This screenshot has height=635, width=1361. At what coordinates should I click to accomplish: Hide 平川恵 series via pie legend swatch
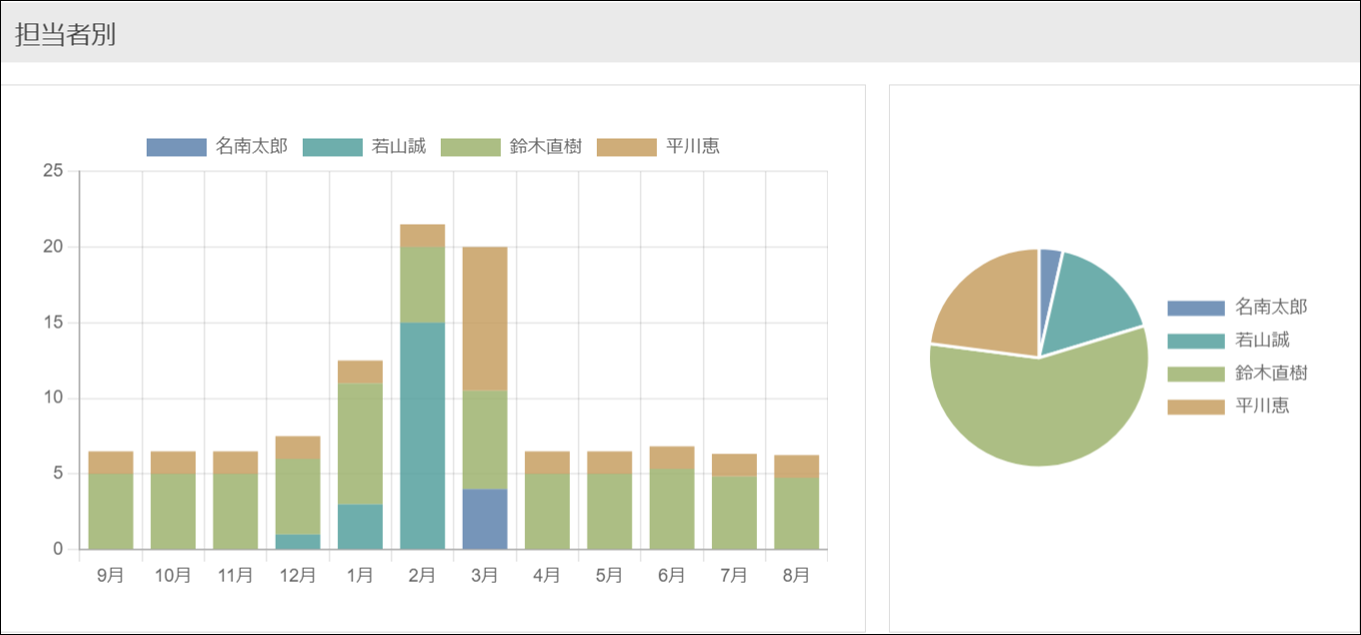(x=1195, y=407)
